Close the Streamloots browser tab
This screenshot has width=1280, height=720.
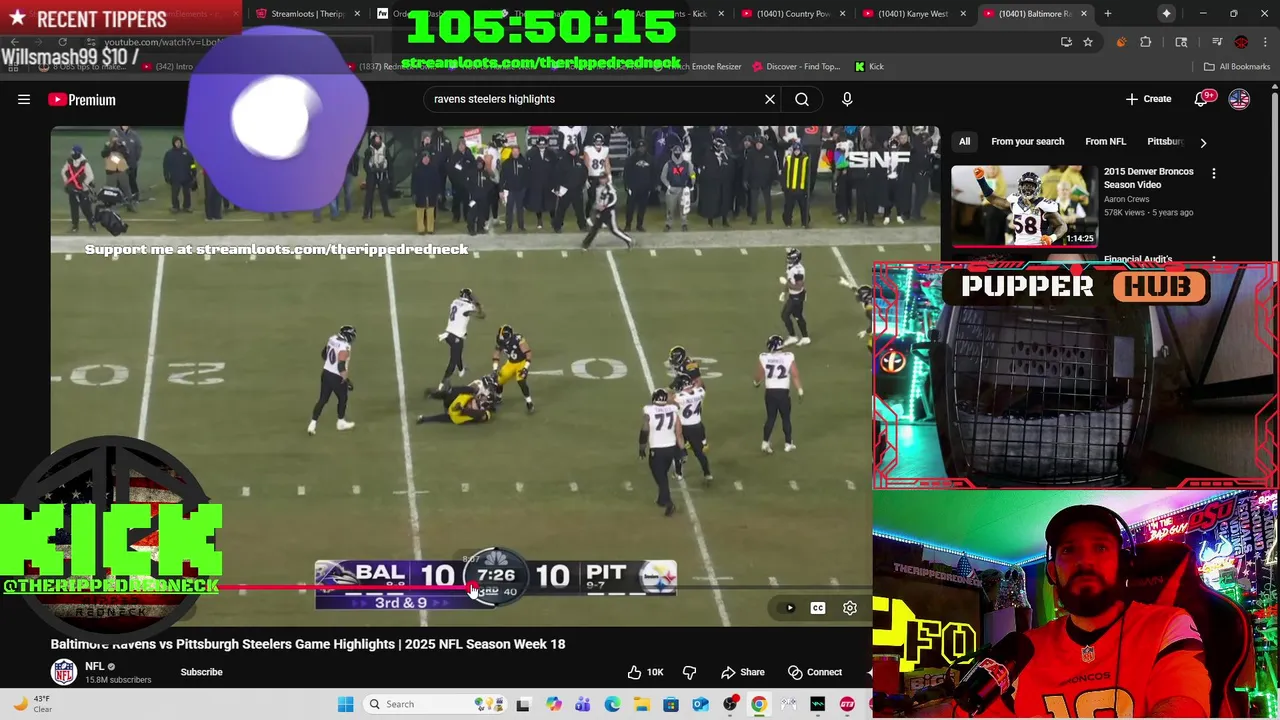pos(357,14)
